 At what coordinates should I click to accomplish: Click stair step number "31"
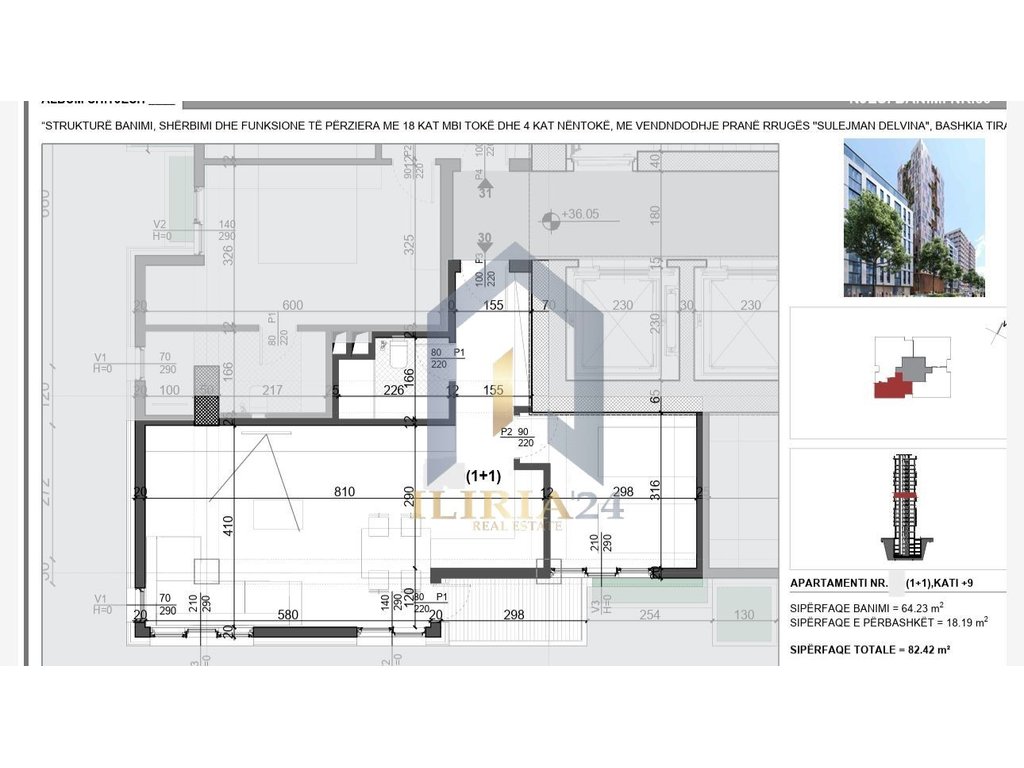(x=485, y=193)
